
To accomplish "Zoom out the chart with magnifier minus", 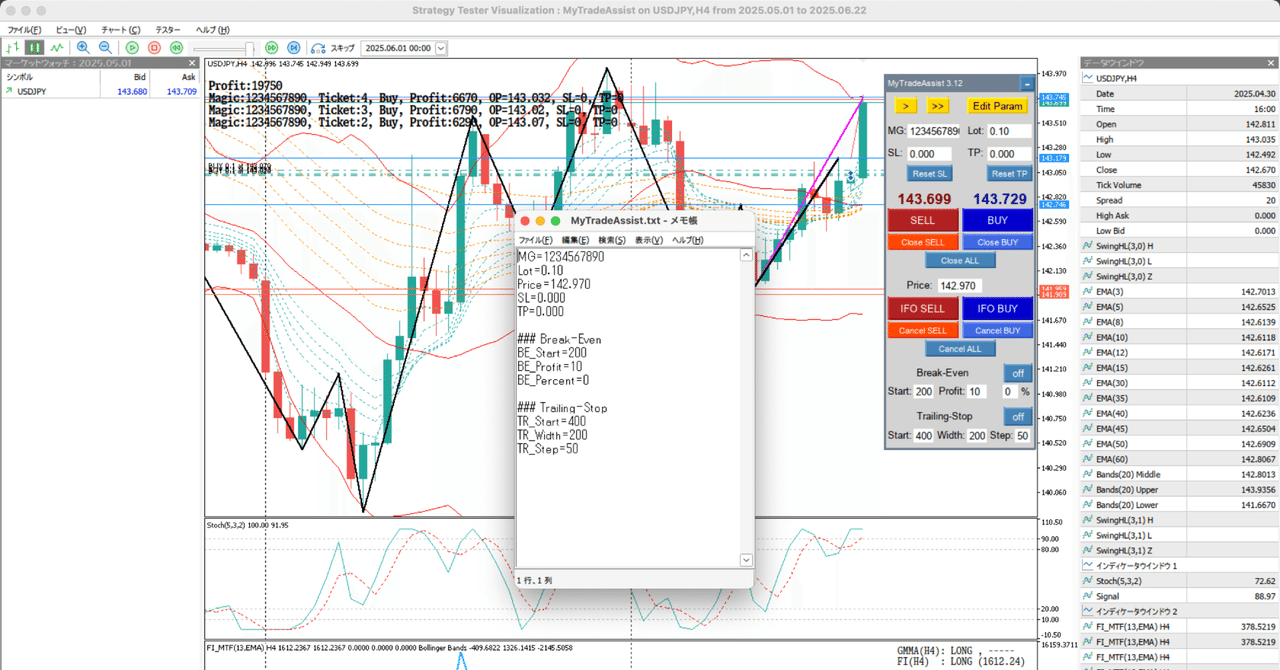I will click(105, 47).
